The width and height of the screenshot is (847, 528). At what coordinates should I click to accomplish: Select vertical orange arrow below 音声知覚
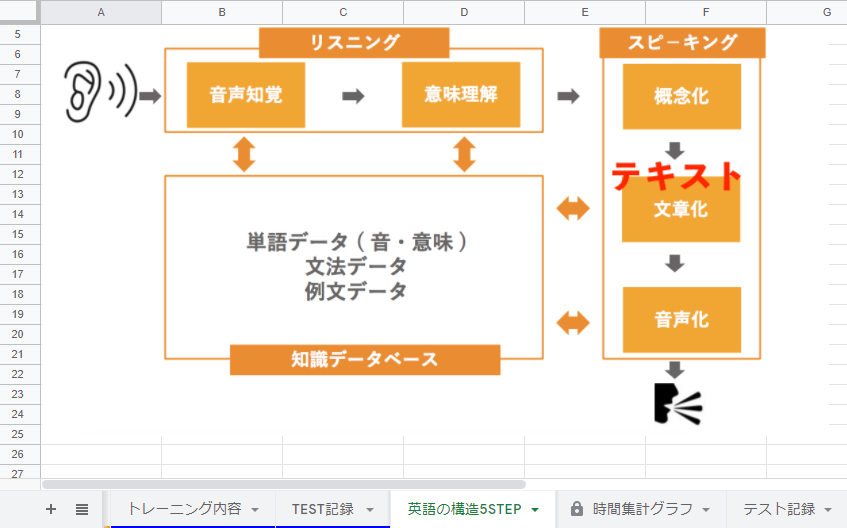pyautogui.click(x=244, y=155)
